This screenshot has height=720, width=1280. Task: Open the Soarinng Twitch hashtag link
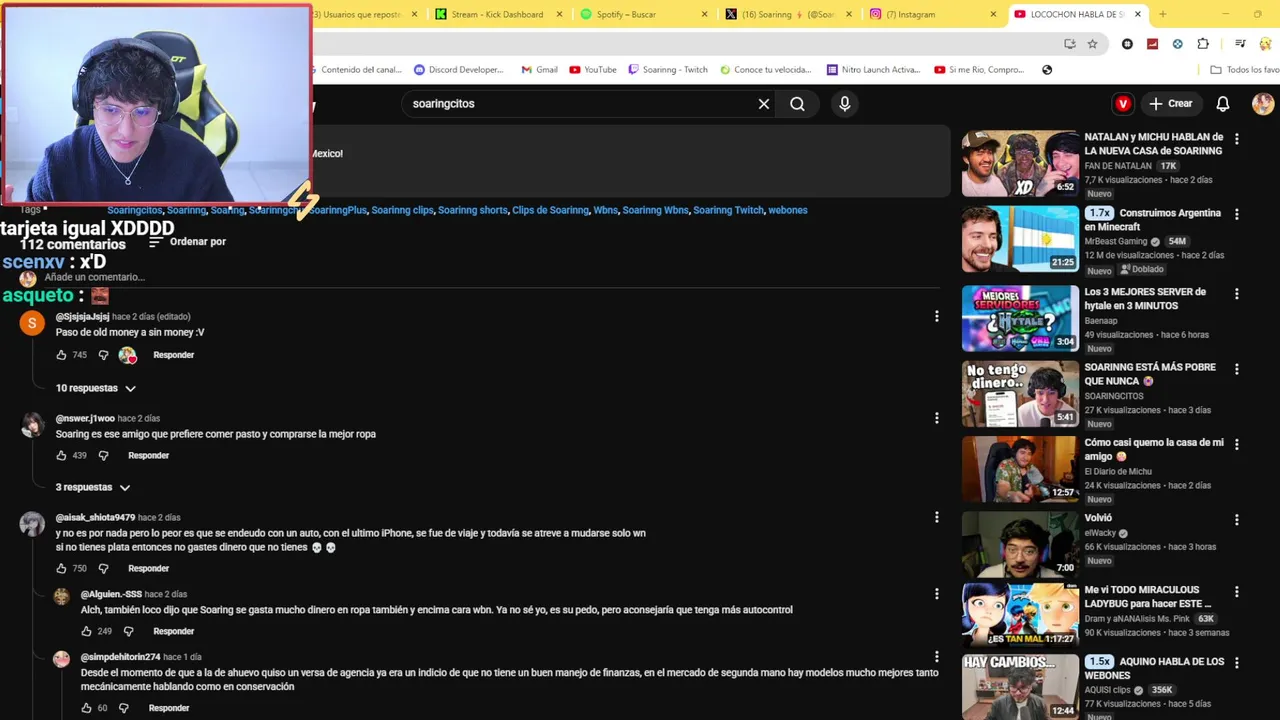pos(728,210)
